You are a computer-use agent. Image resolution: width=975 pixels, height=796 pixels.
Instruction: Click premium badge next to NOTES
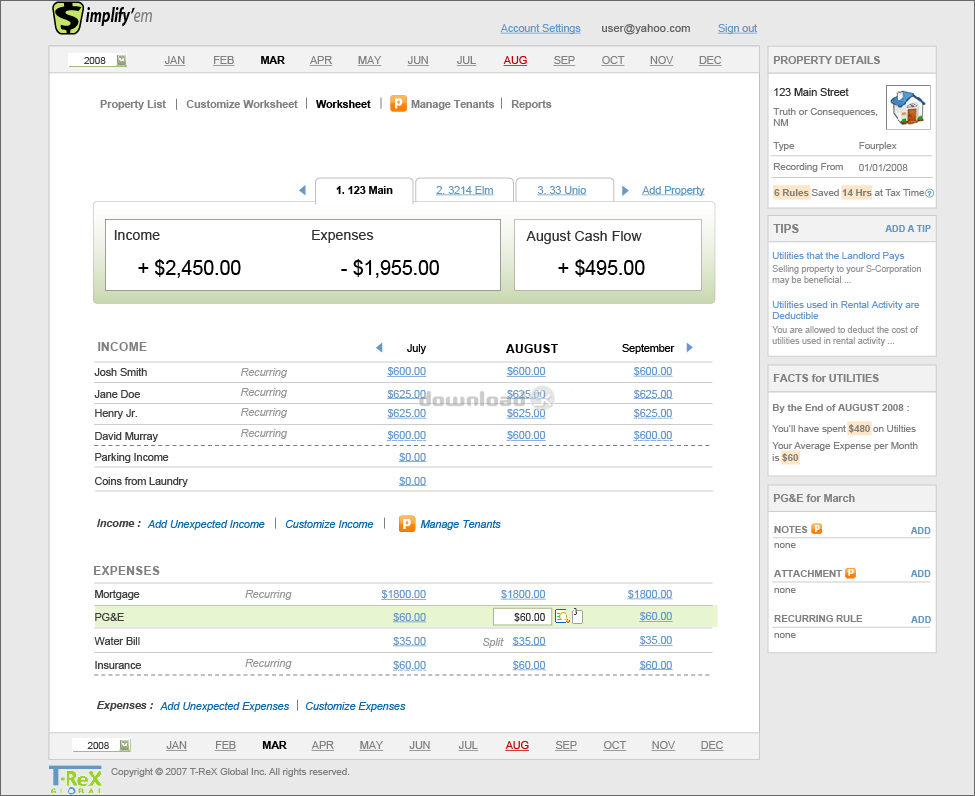pyautogui.click(x=816, y=529)
